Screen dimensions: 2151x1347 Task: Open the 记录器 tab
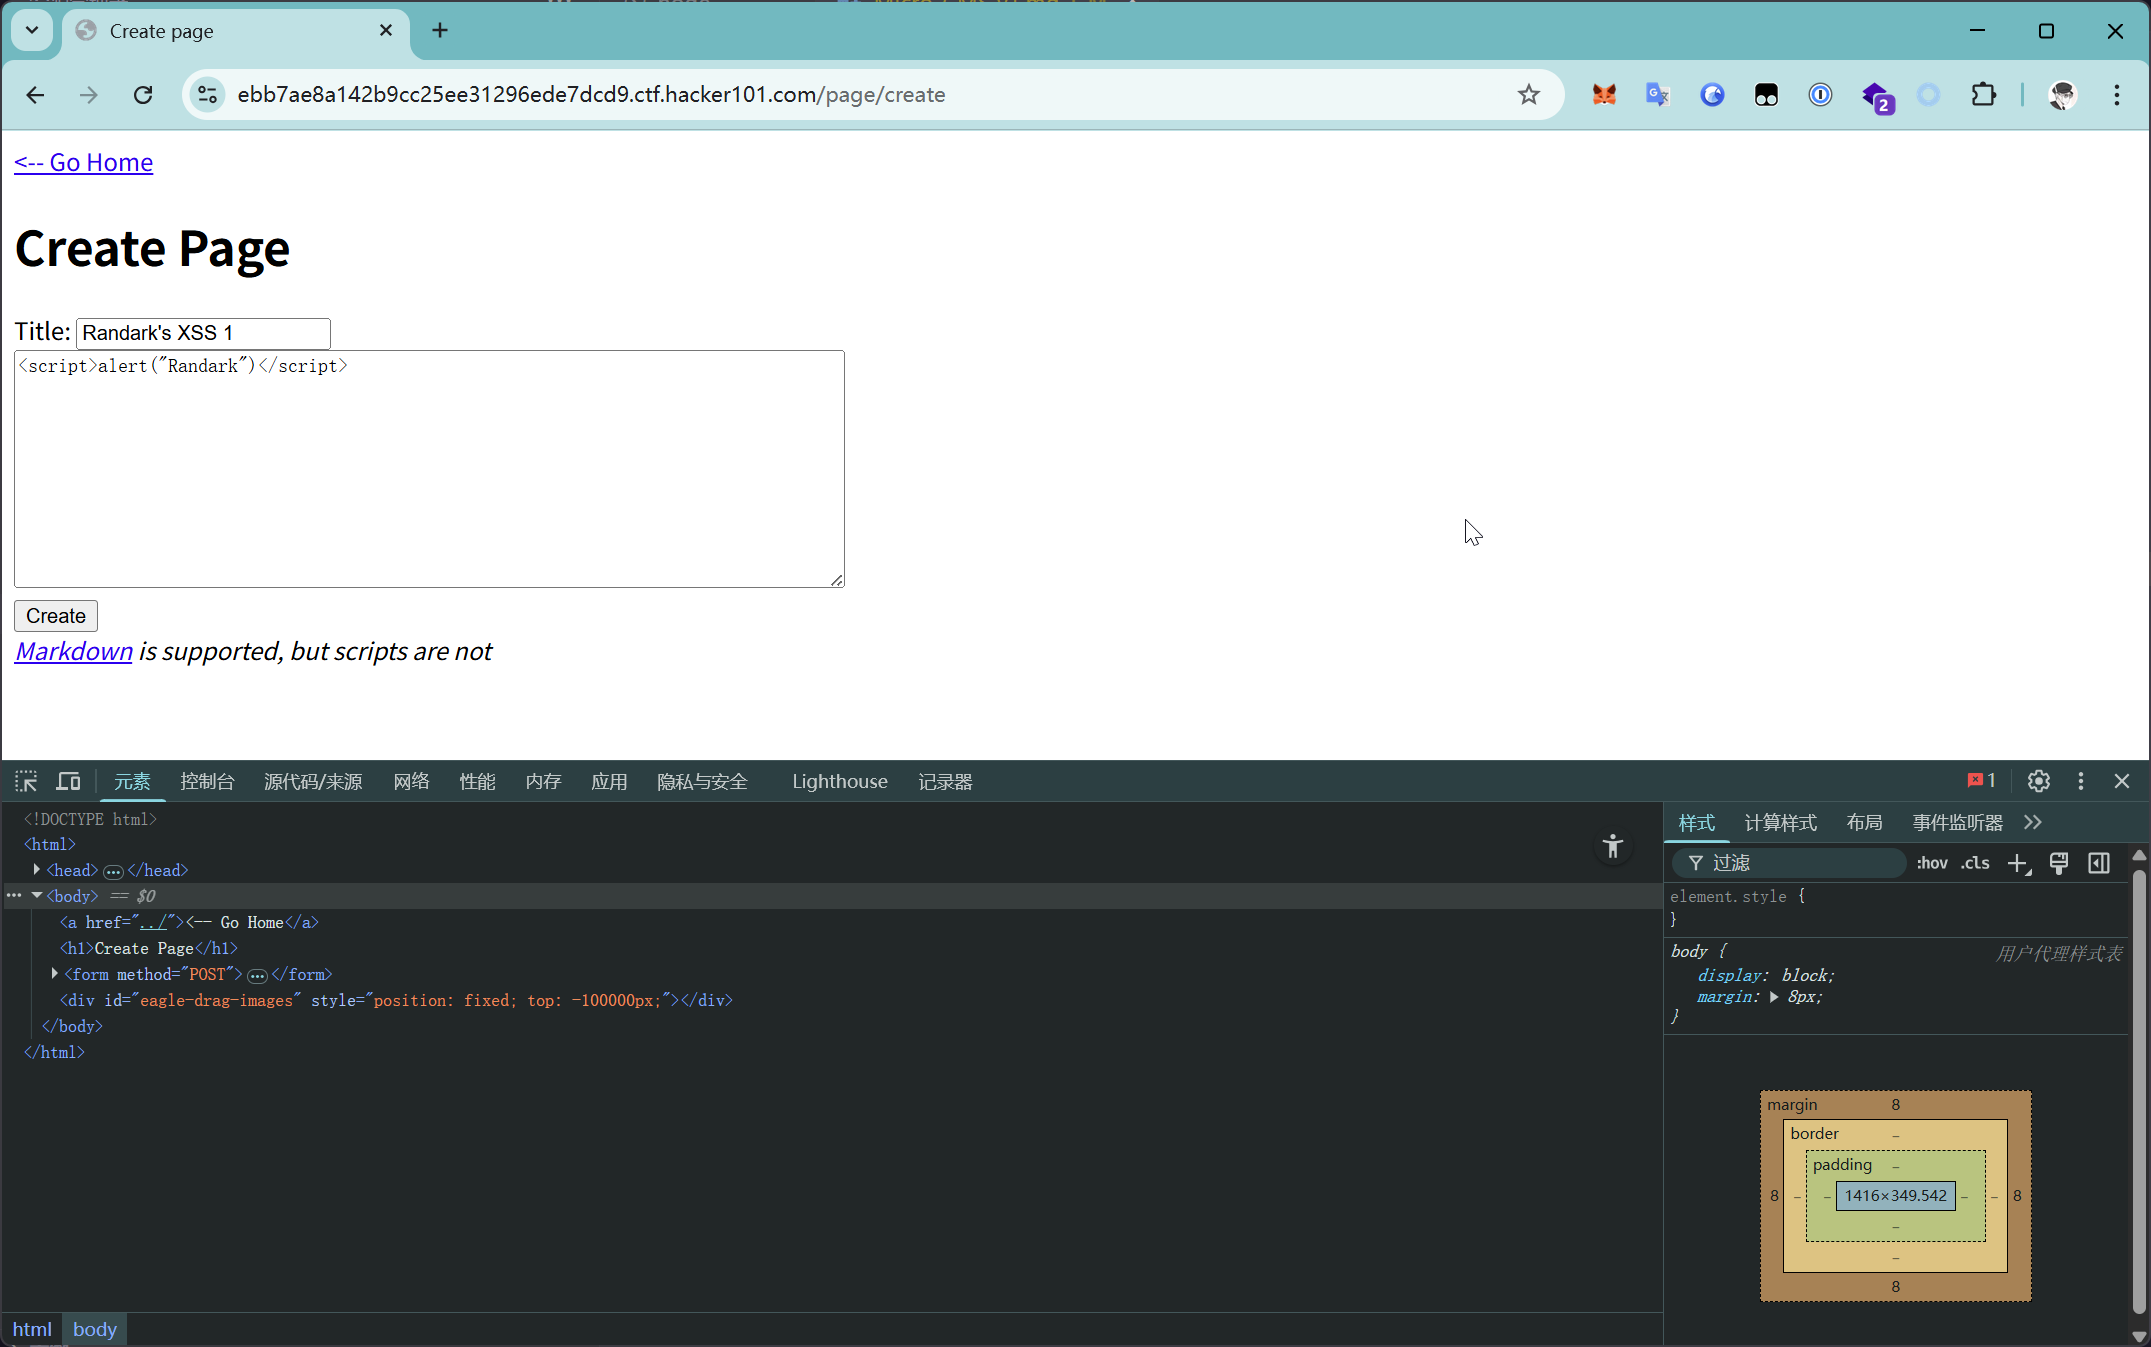[x=945, y=782]
